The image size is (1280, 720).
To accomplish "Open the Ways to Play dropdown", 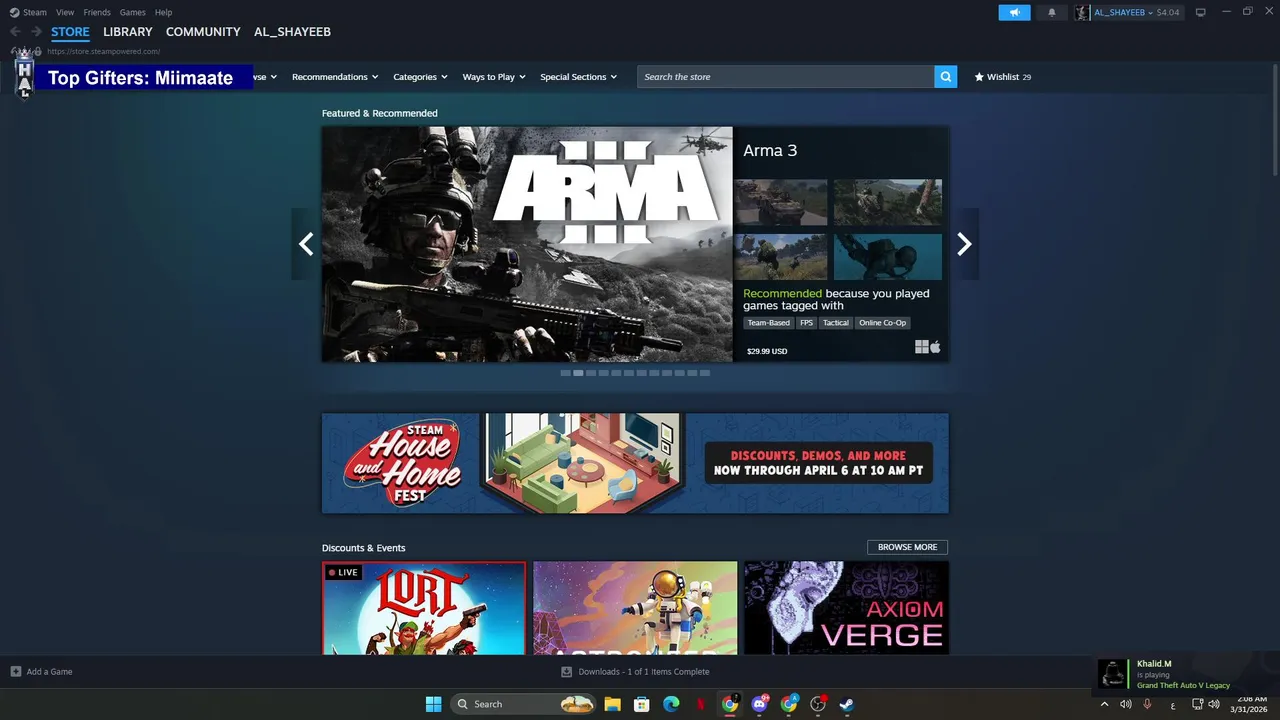I will click(494, 77).
